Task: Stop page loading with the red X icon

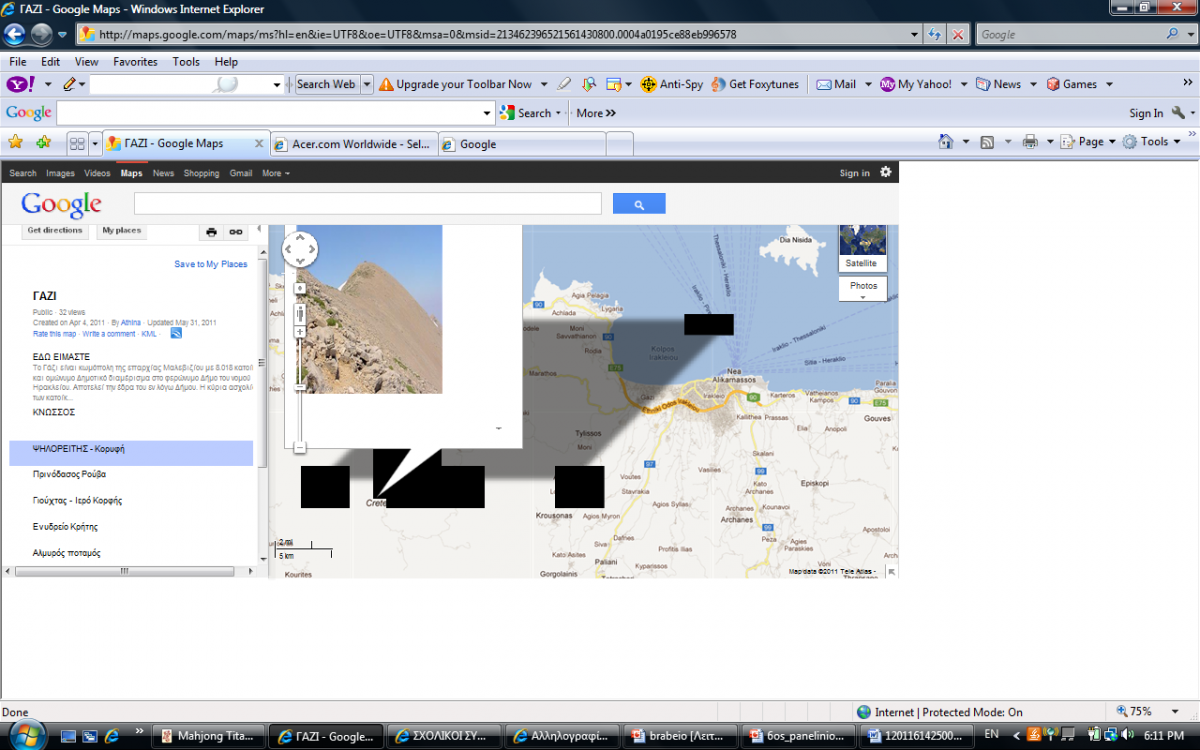Action: [x=958, y=34]
